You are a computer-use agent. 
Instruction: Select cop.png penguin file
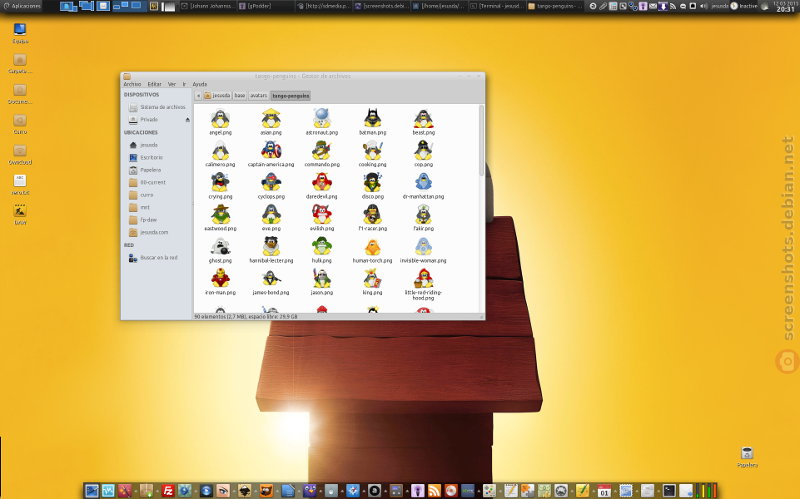coord(423,155)
